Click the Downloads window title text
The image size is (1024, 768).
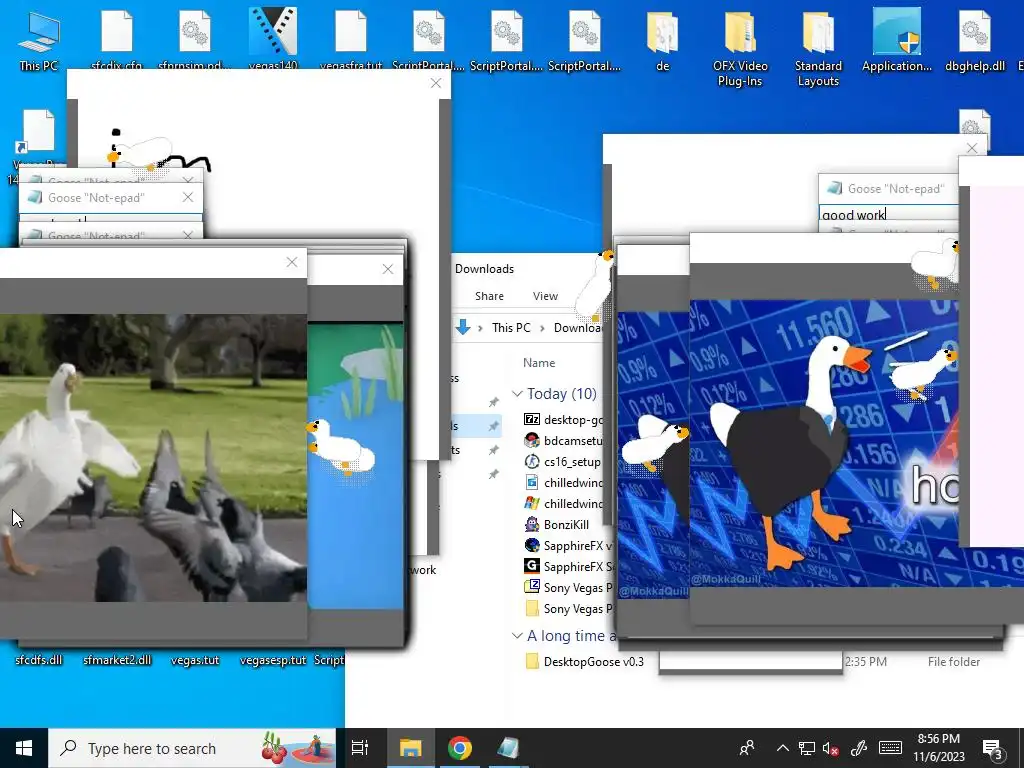point(484,268)
